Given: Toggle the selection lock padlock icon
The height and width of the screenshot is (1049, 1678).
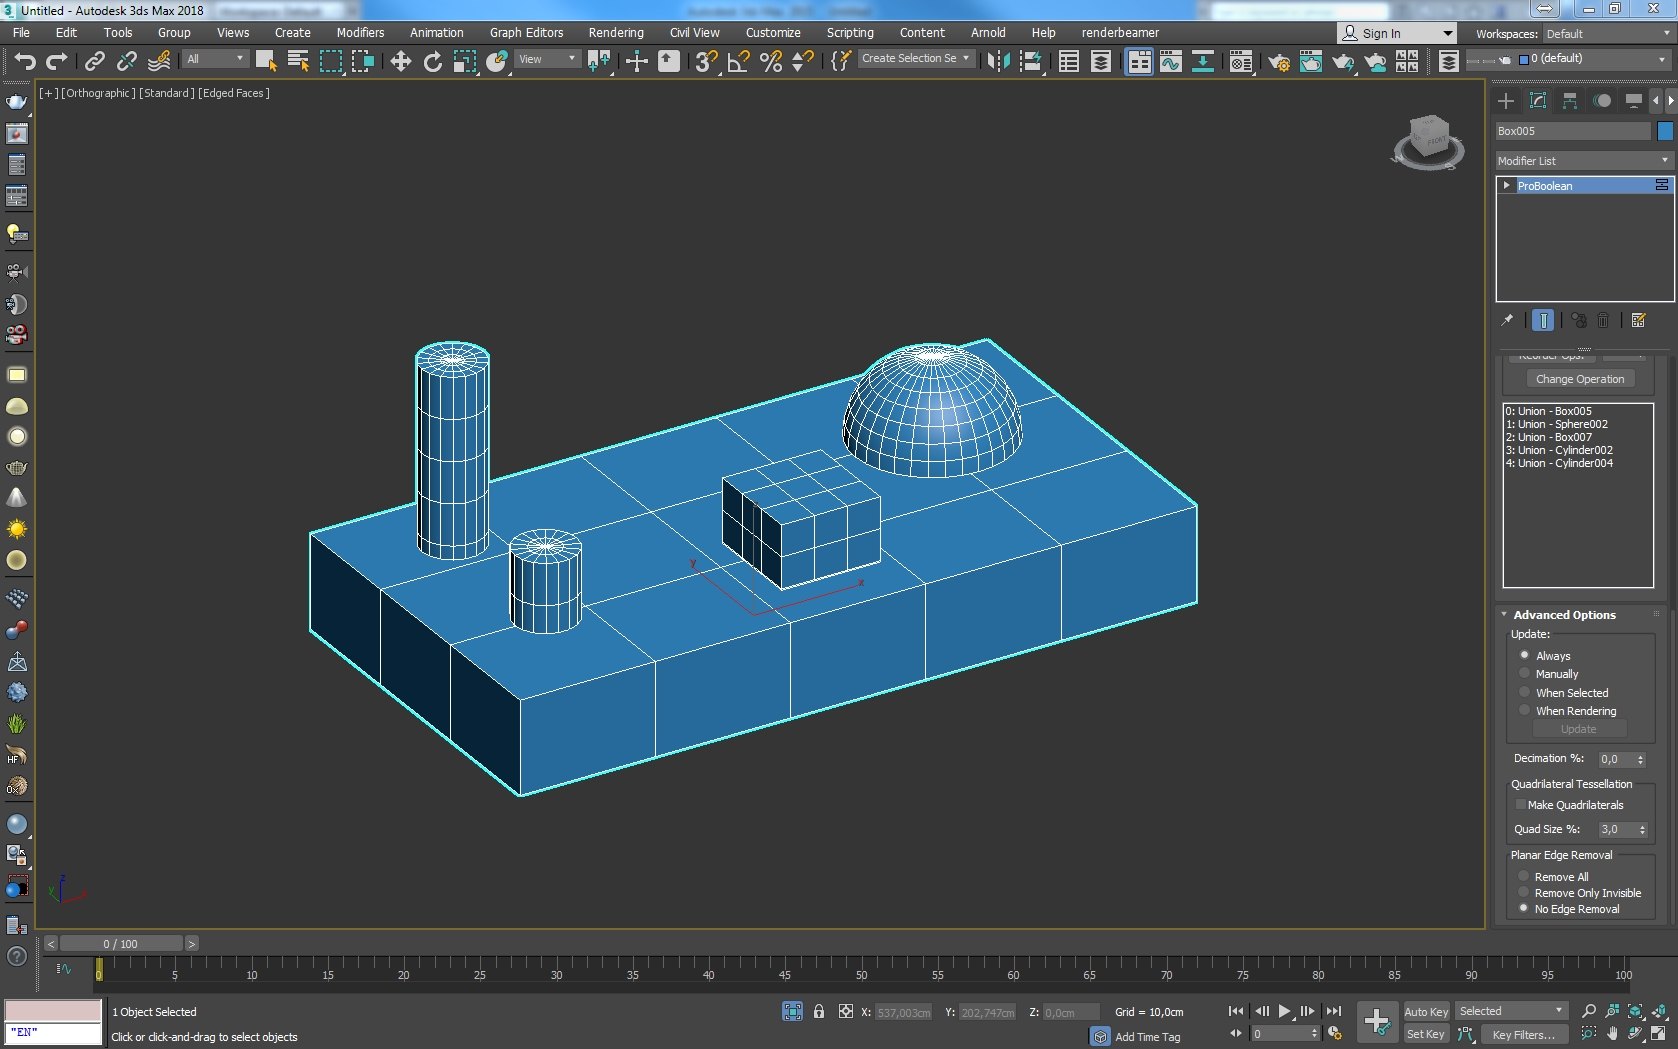Looking at the screenshot, I should (x=819, y=1011).
